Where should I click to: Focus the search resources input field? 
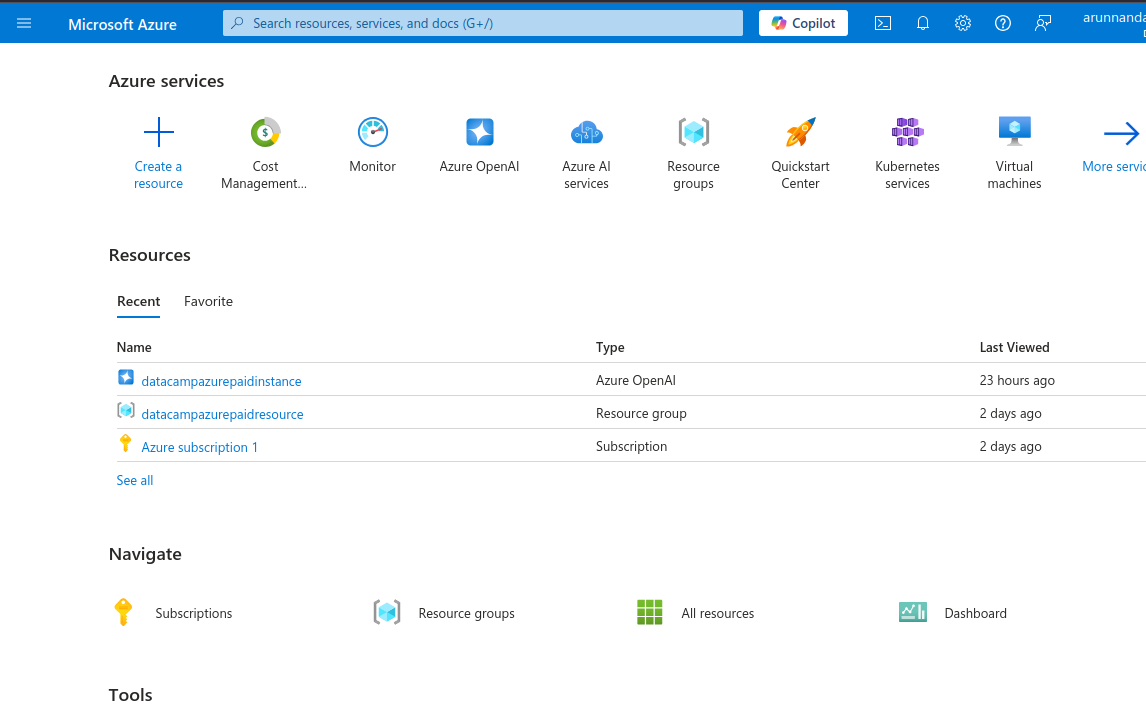(x=482, y=23)
